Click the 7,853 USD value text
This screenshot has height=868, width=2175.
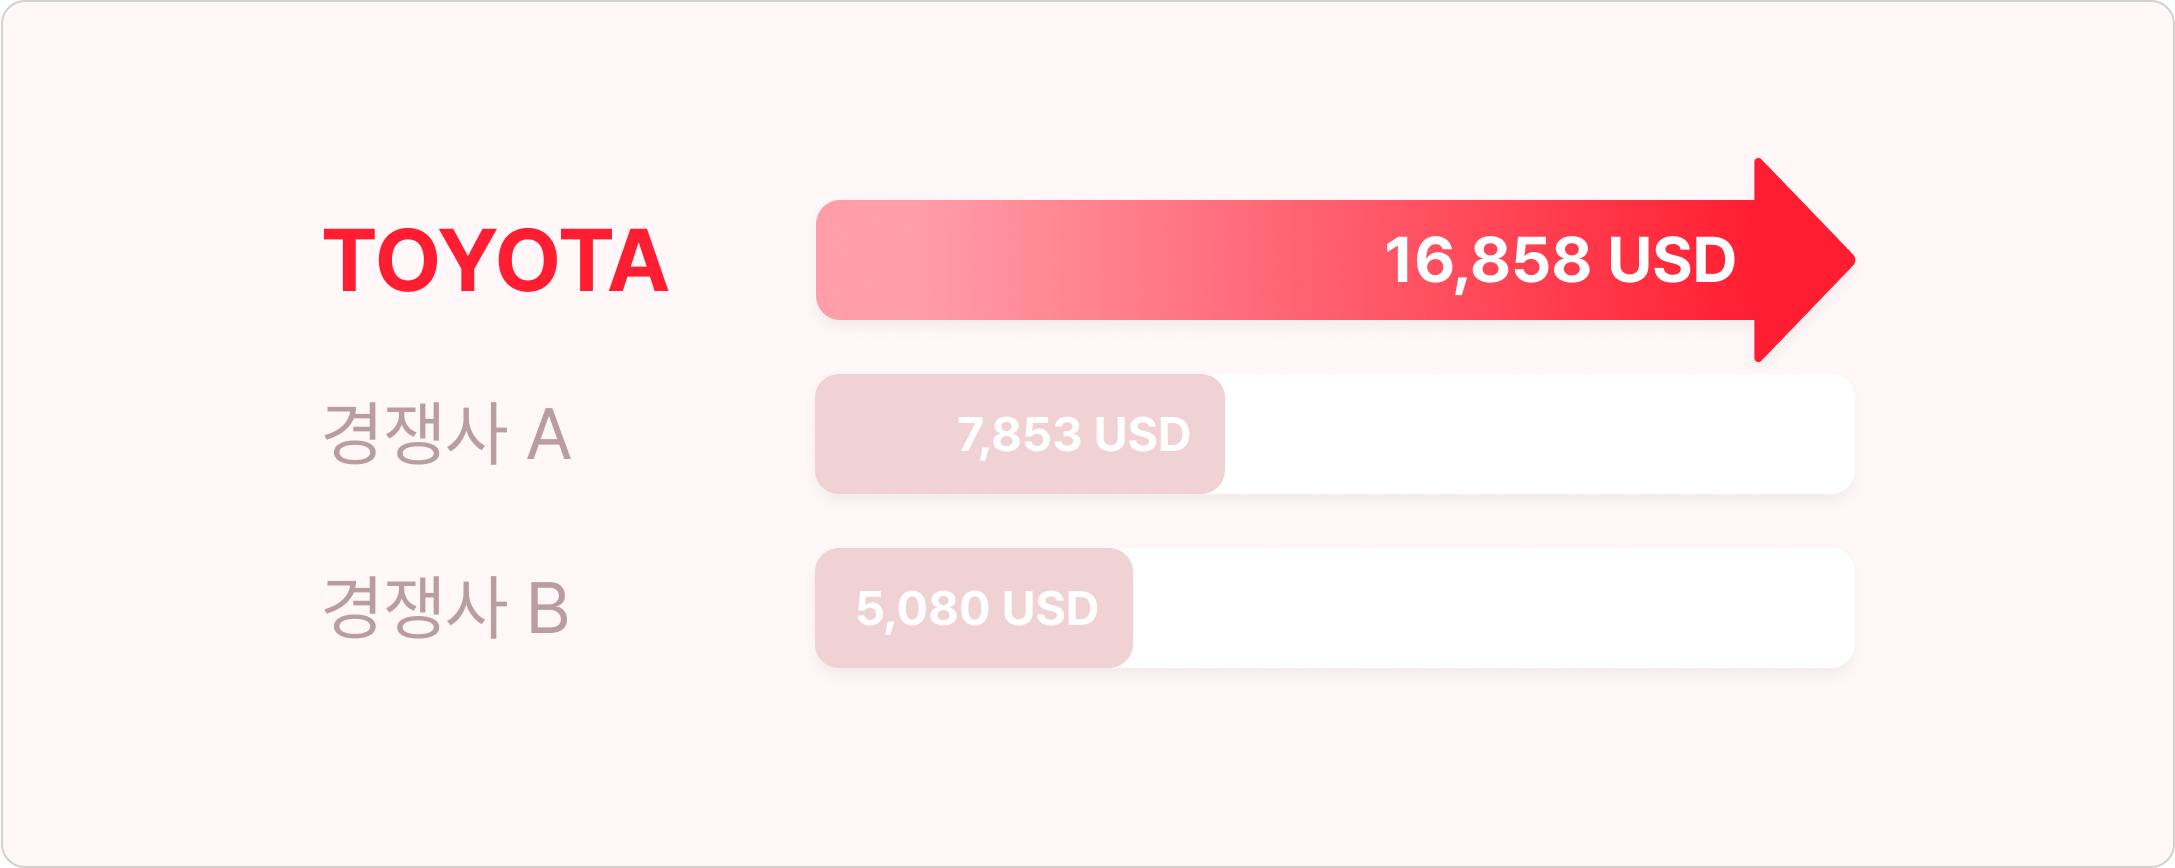(x=1073, y=435)
